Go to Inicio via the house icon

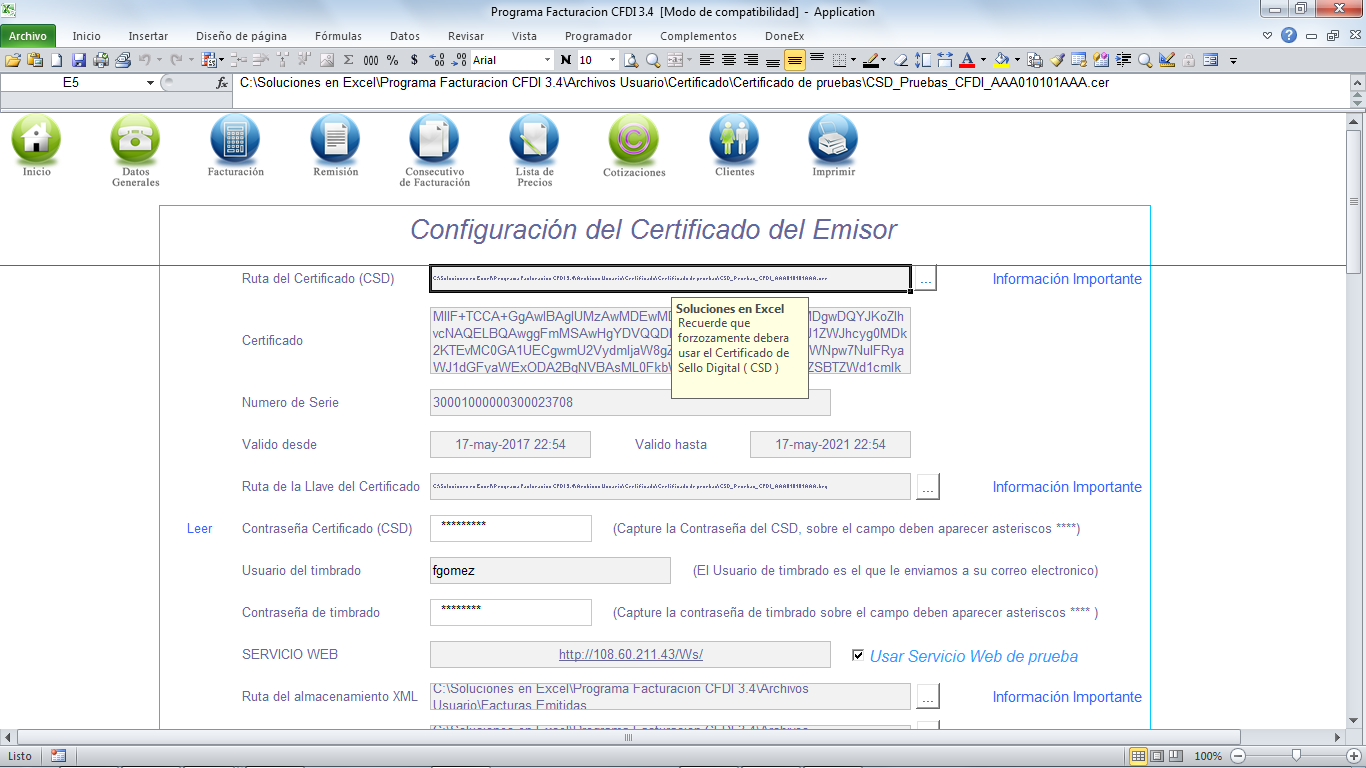pyautogui.click(x=36, y=139)
